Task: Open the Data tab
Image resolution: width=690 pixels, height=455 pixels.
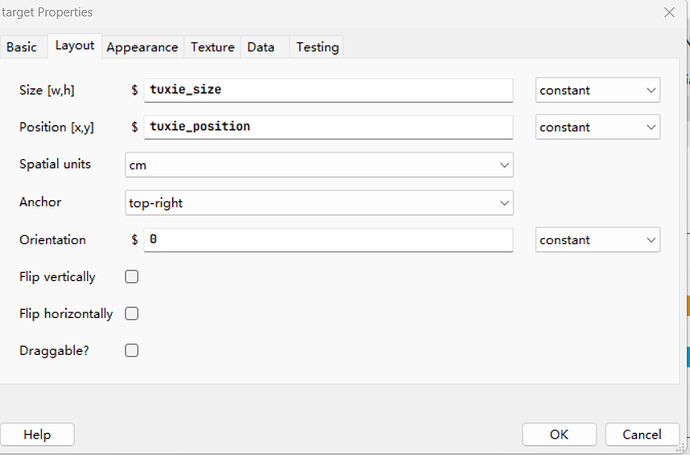Action: click(x=261, y=47)
